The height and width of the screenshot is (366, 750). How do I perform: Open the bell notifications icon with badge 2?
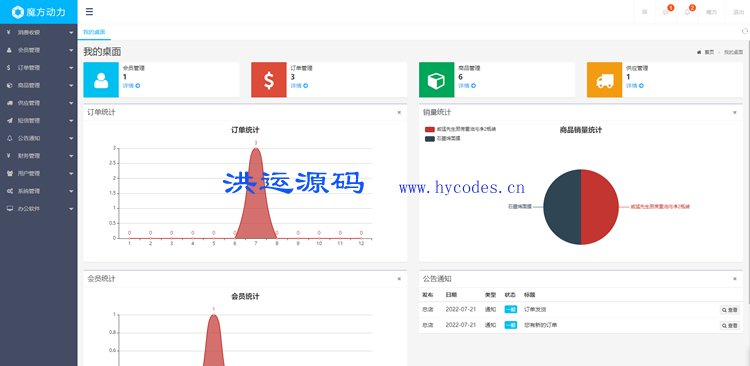[x=687, y=12]
